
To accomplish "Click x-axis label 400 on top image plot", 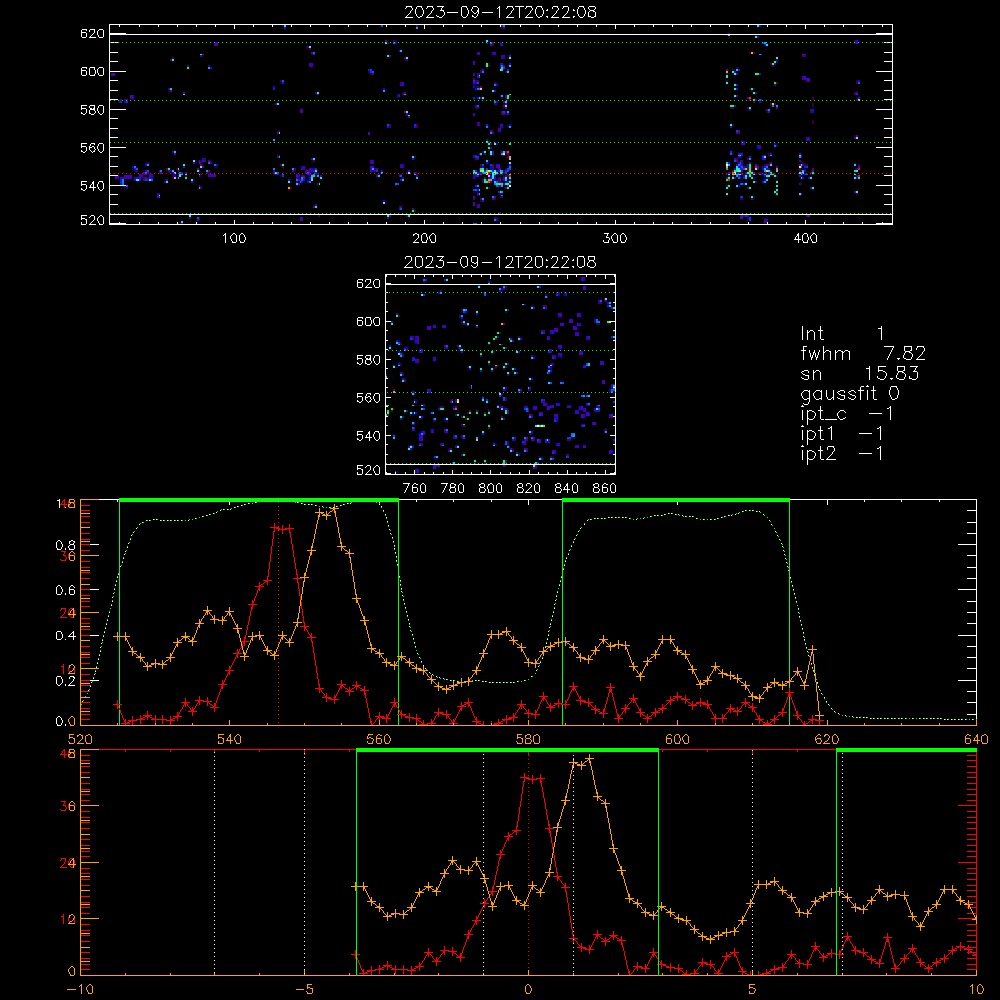I will 805,239.
